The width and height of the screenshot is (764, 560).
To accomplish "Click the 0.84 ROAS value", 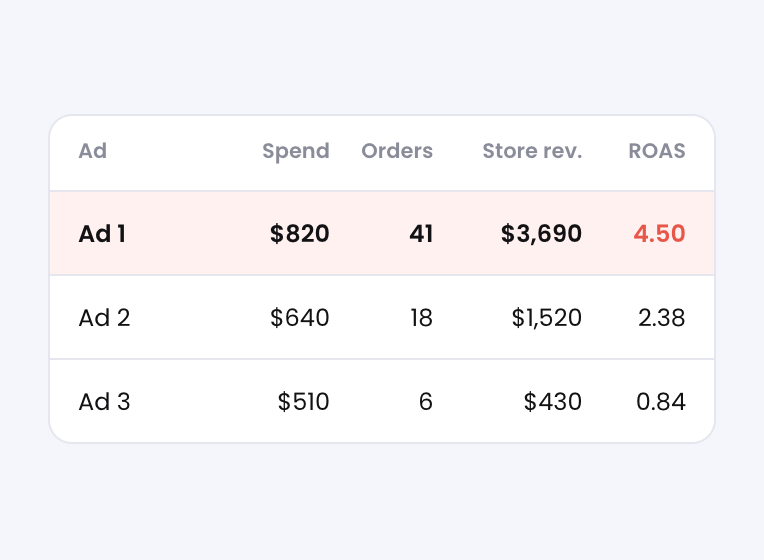I will pyautogui.click(x=661, y=402).
